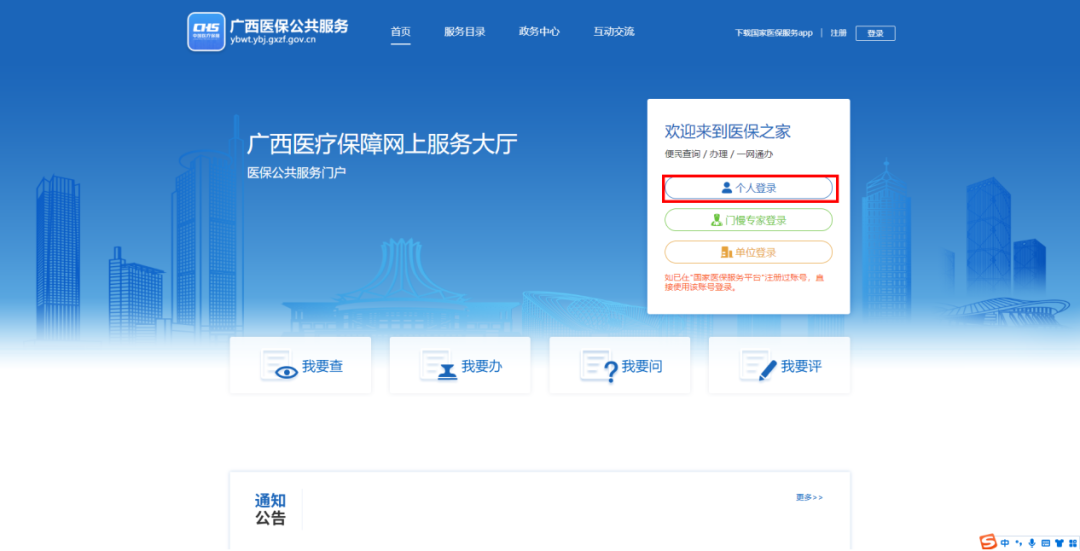Screen dimensions: 1080x551
Task: Click the microphone voice input icon
Action: (1032, 543)
